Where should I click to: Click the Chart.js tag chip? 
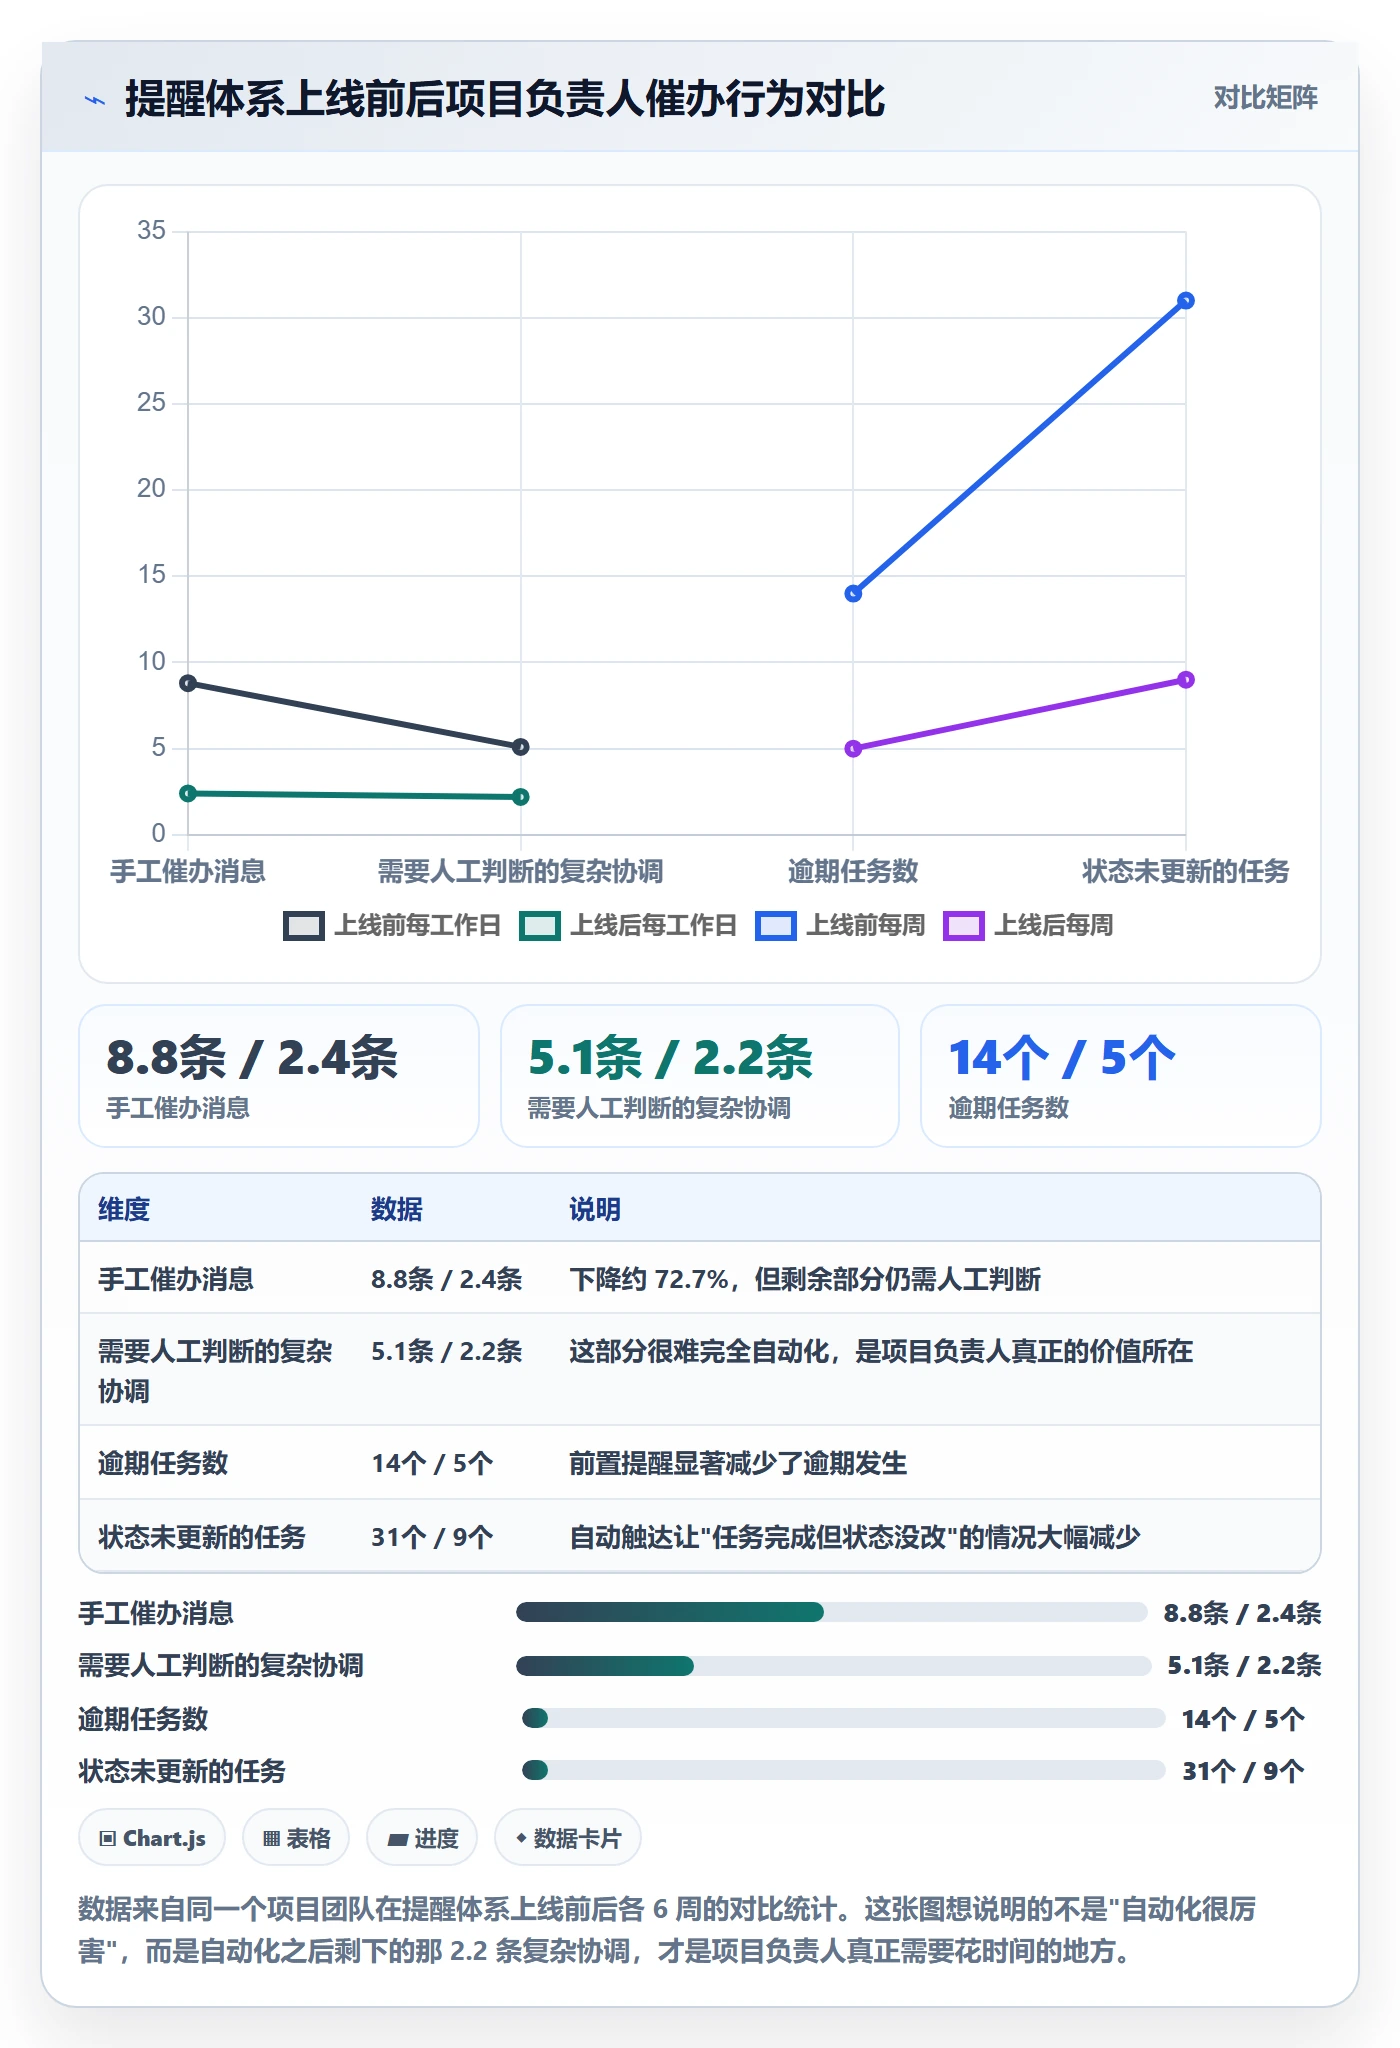152,1838
